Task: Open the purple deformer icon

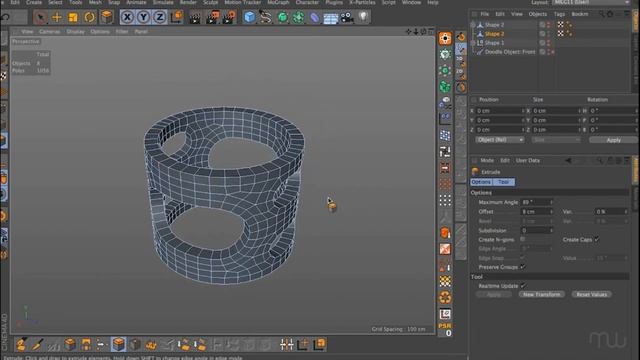Action: tap(315, 17)
